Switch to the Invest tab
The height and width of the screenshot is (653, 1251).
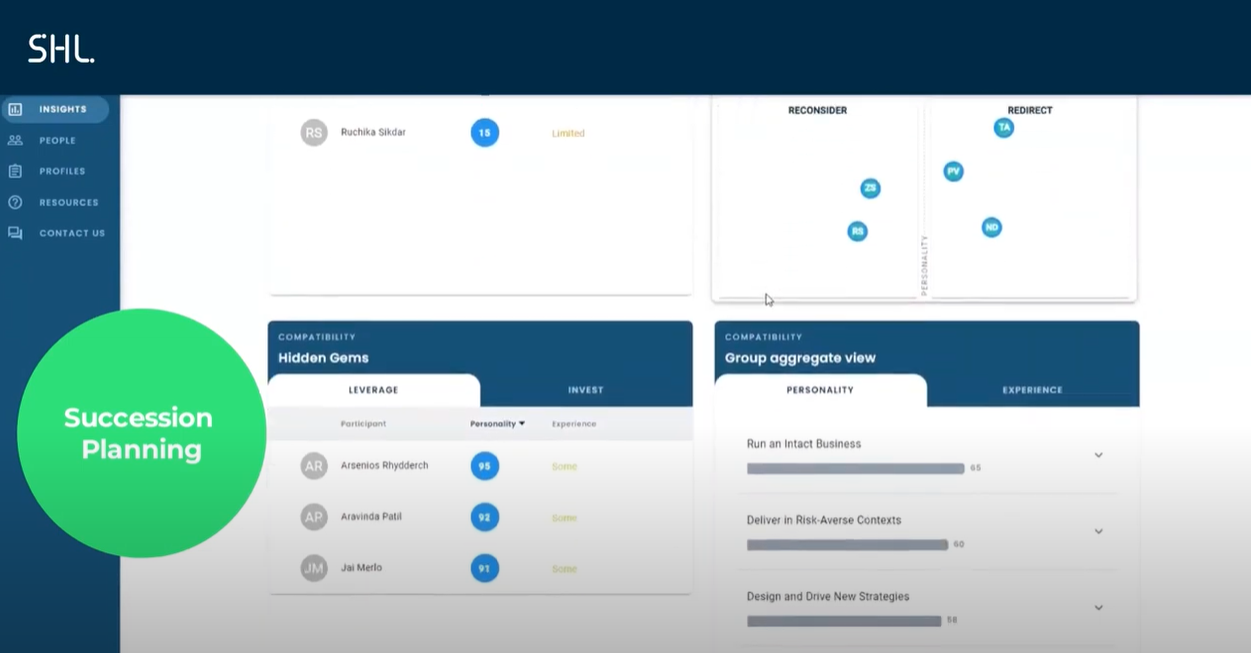[585, 390]
